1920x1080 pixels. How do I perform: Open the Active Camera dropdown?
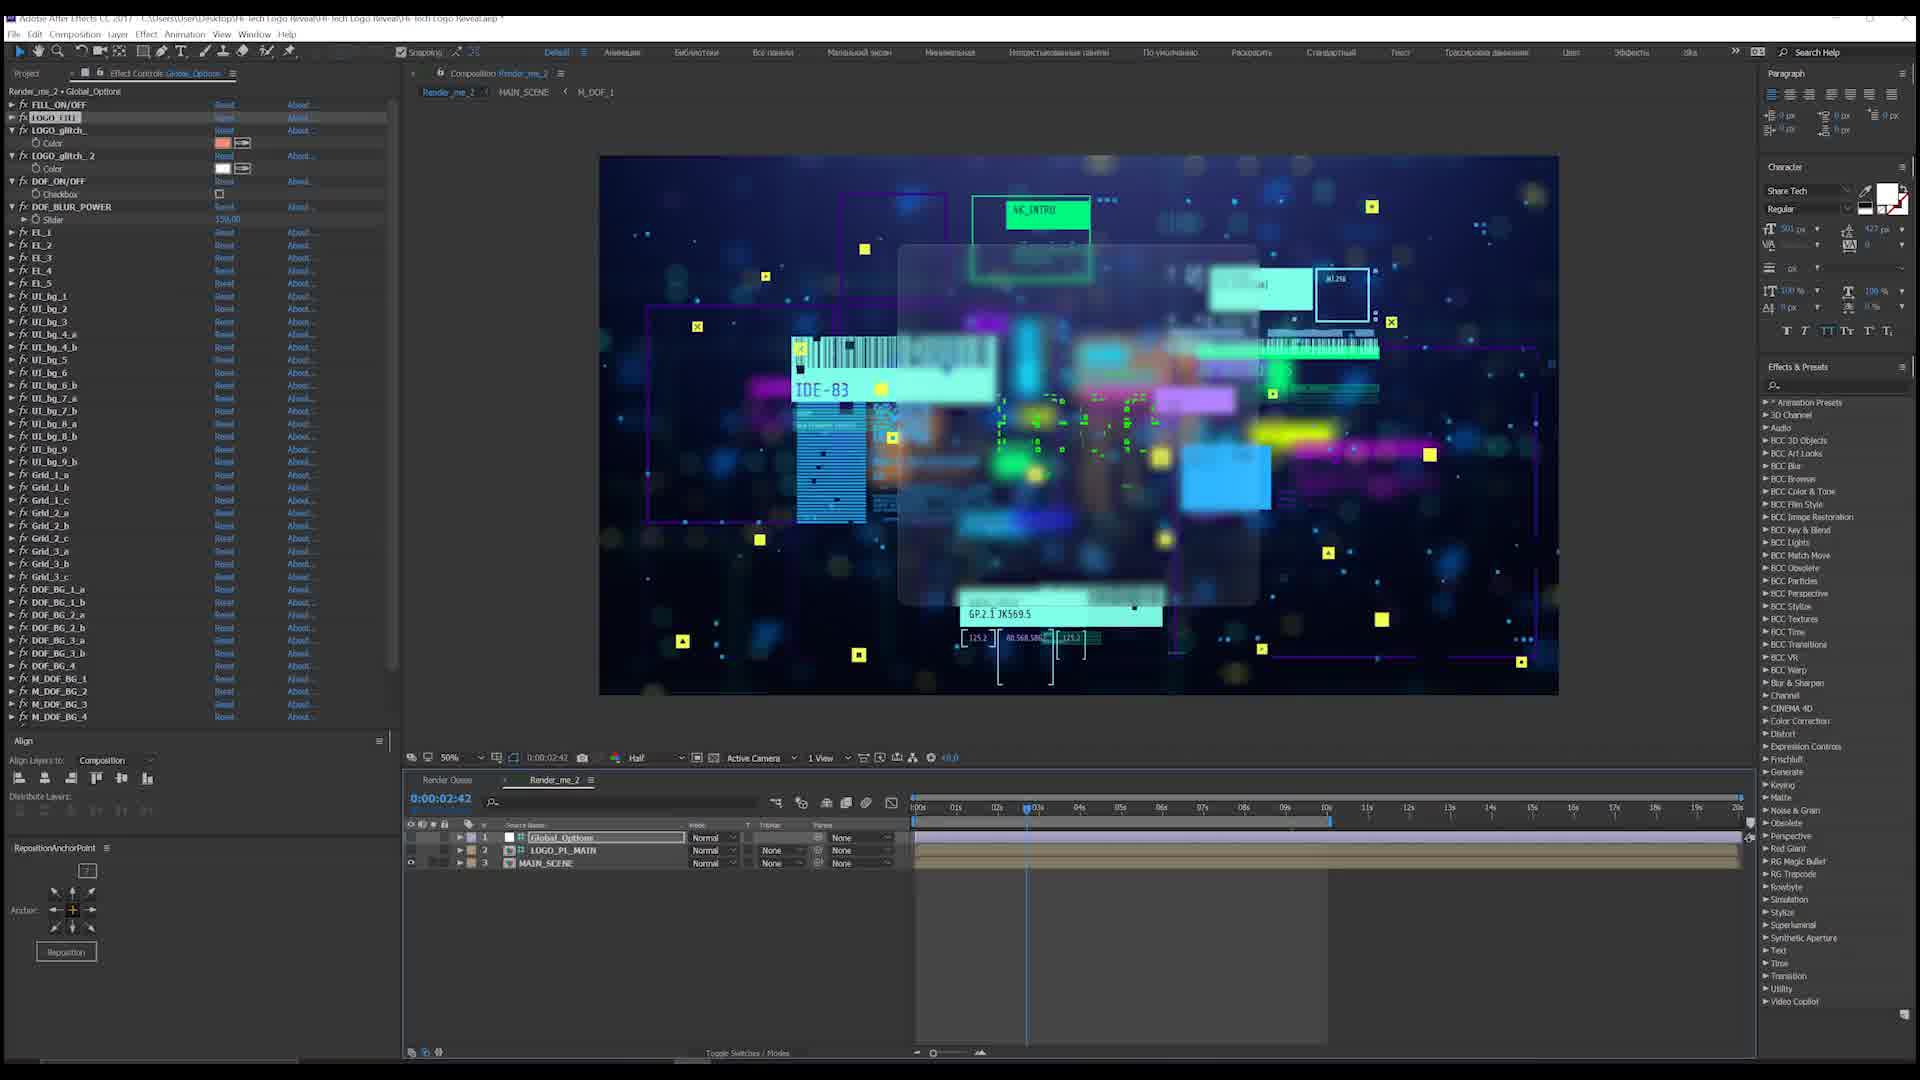click(x=761, y=758)
